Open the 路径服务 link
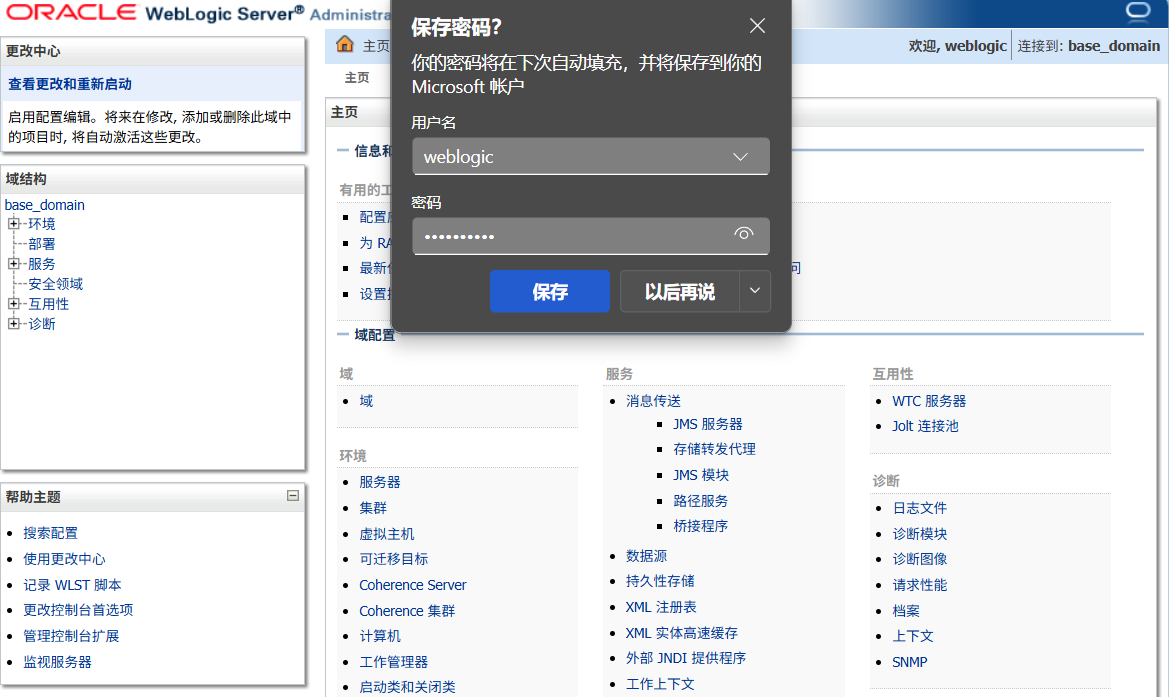 click(701, 501)
